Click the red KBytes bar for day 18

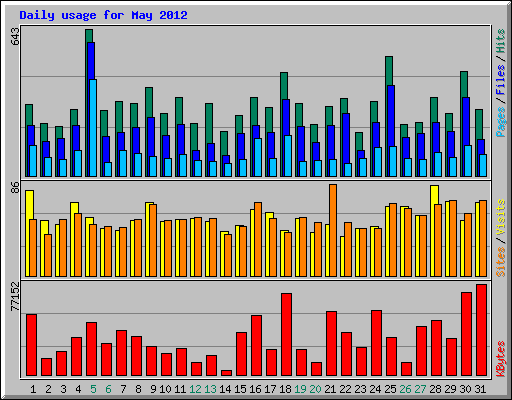click(286, 335)
